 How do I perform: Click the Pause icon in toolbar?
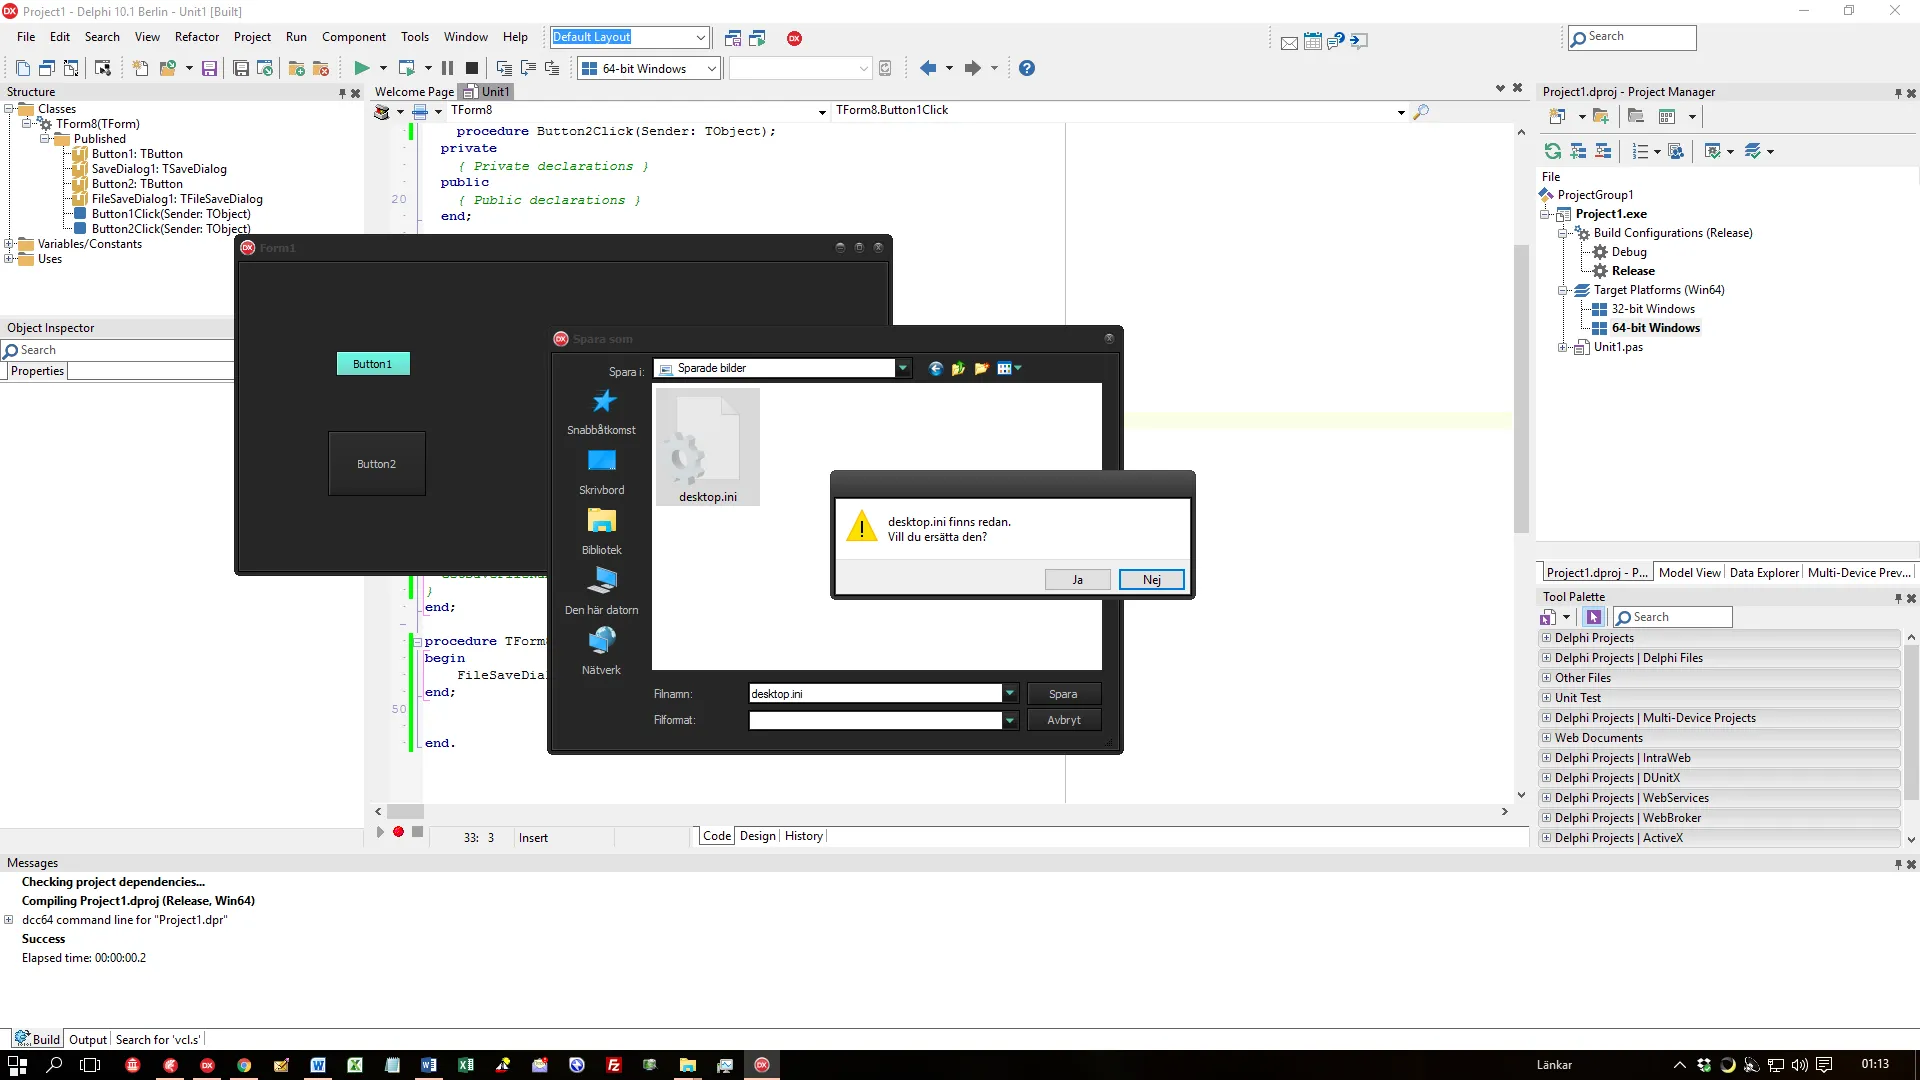coord(447,68)
